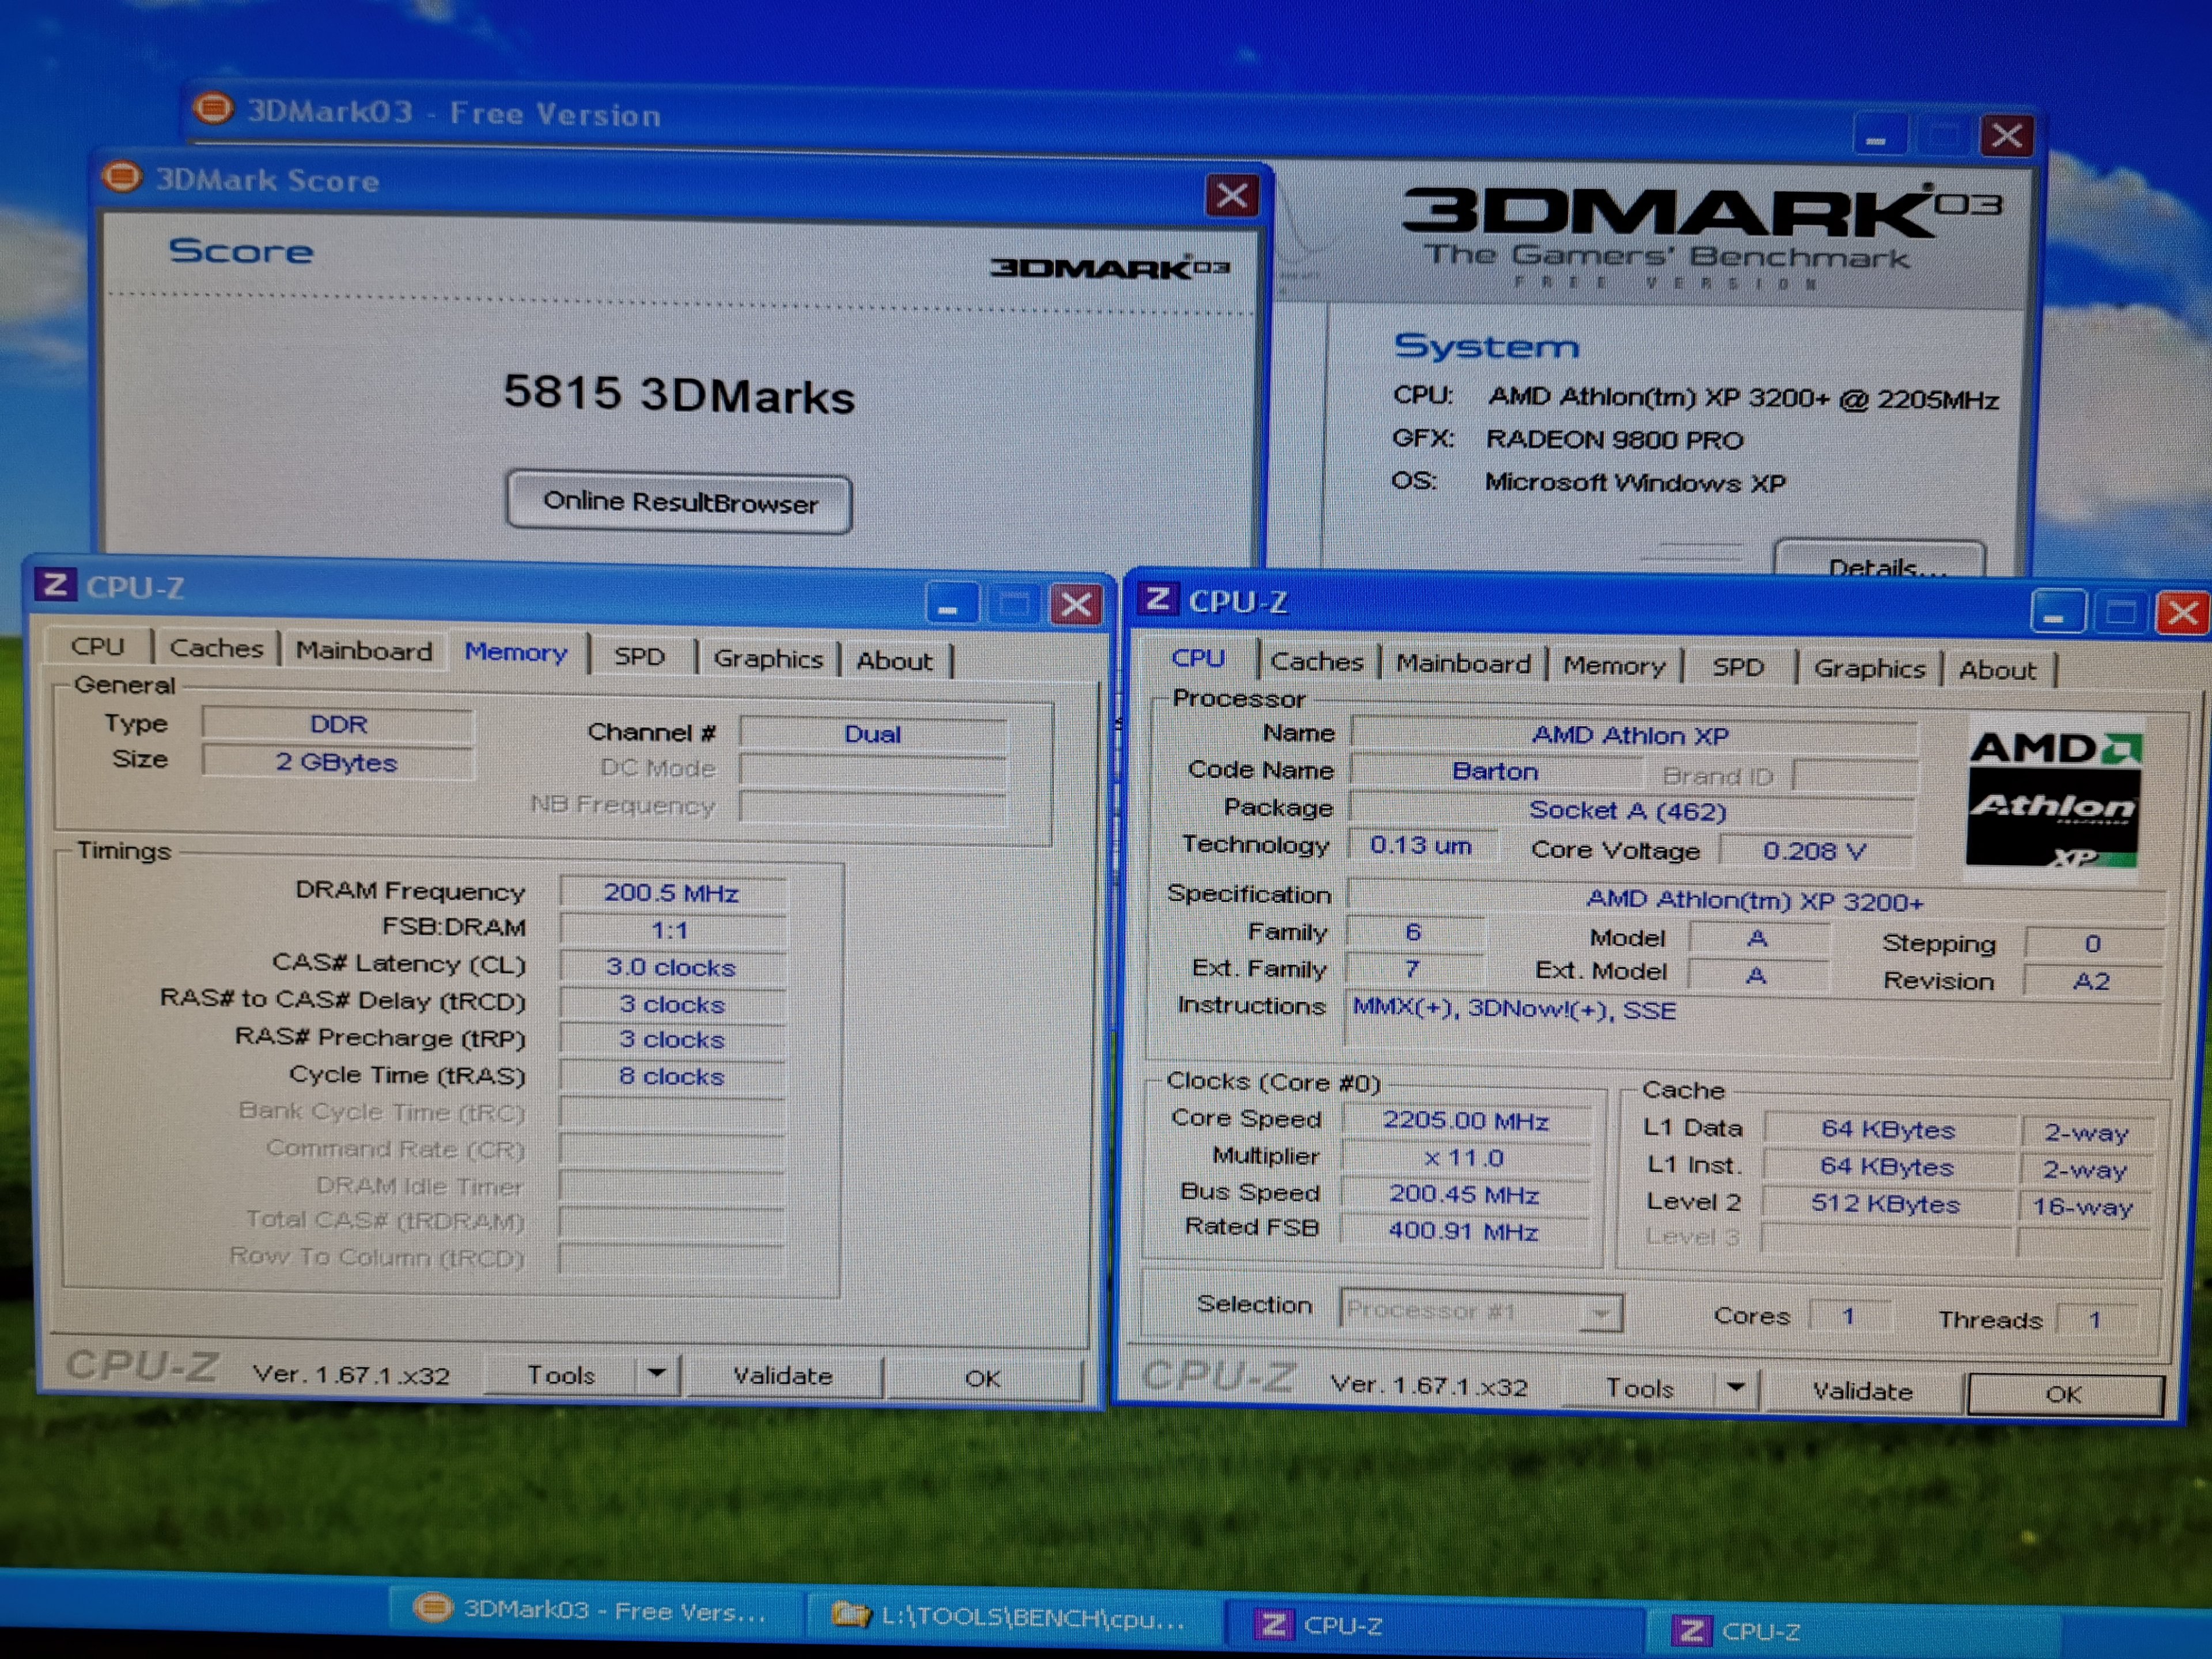
Task: Expand the Tools dropdown arrow in right CPU-Z
Action: (x=1736, y=1387)
